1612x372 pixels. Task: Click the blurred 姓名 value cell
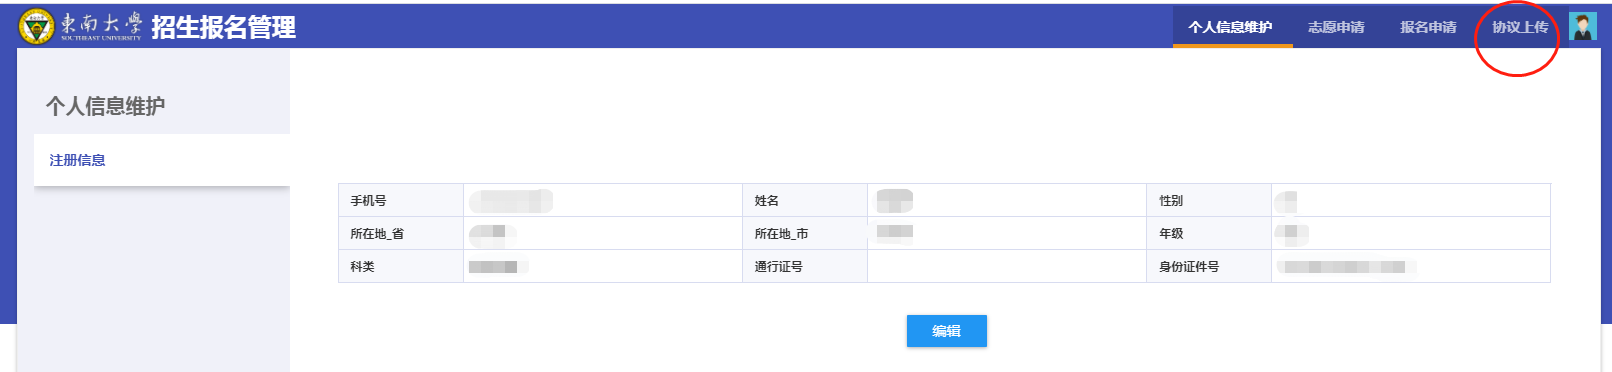click(1007, 200)
